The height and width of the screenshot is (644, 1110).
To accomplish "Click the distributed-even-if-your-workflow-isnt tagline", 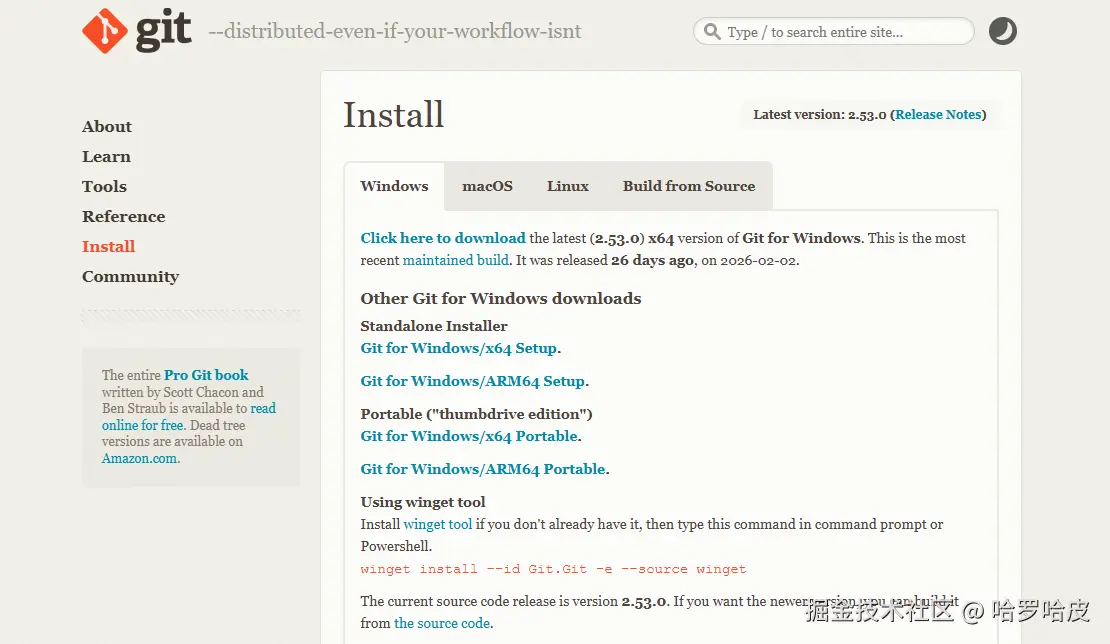I will click(x=395, y=32).
